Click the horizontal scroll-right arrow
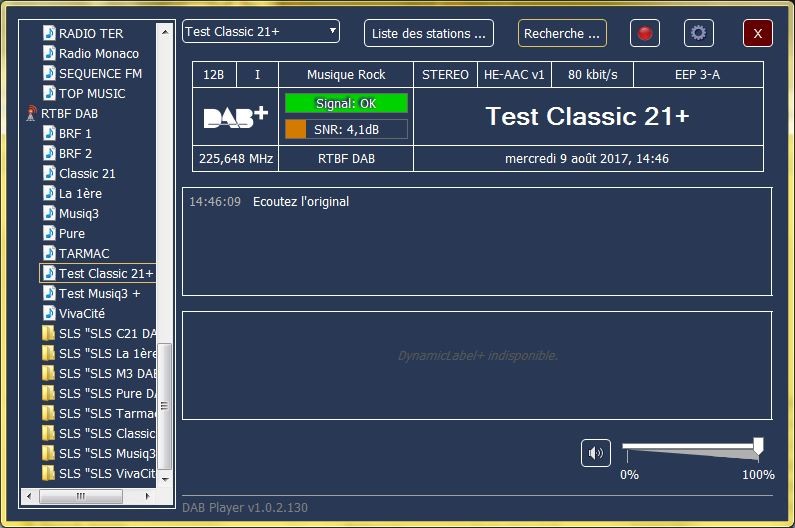The width and height of the screenshot is (795, 528). 148,496
